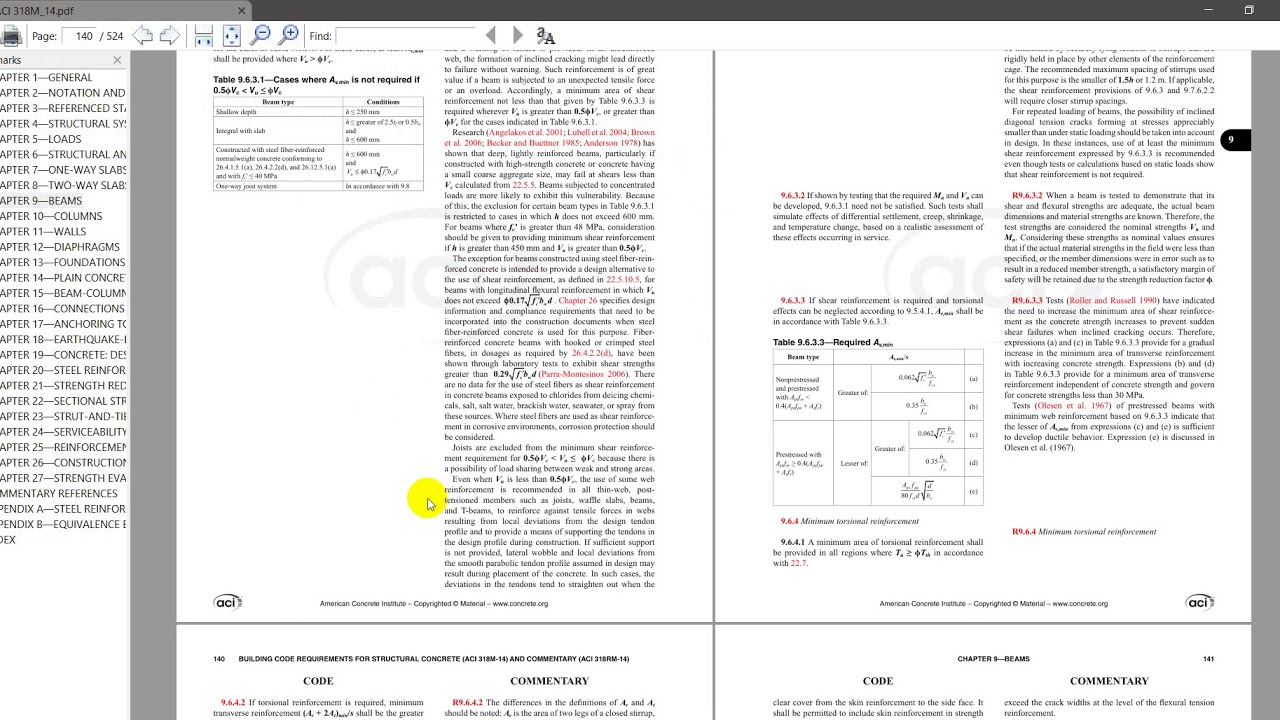Toggle the Match Case search icon
Image resolution: width=1280 pixels, height=720 pixels.
pyautogui.click(x=545, y=36)
